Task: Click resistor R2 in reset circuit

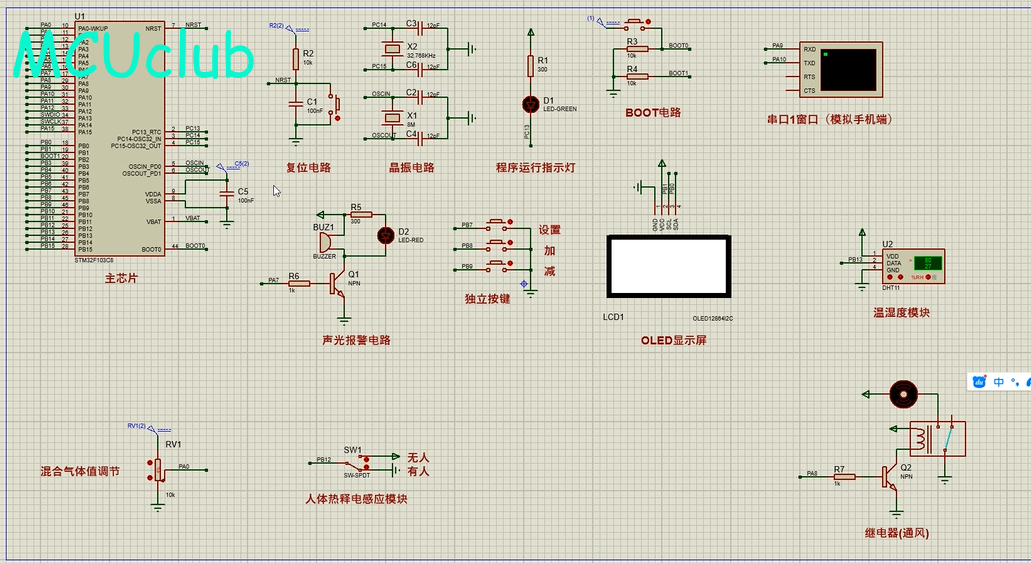Action: pyautogui.click(x=296, y=58)
